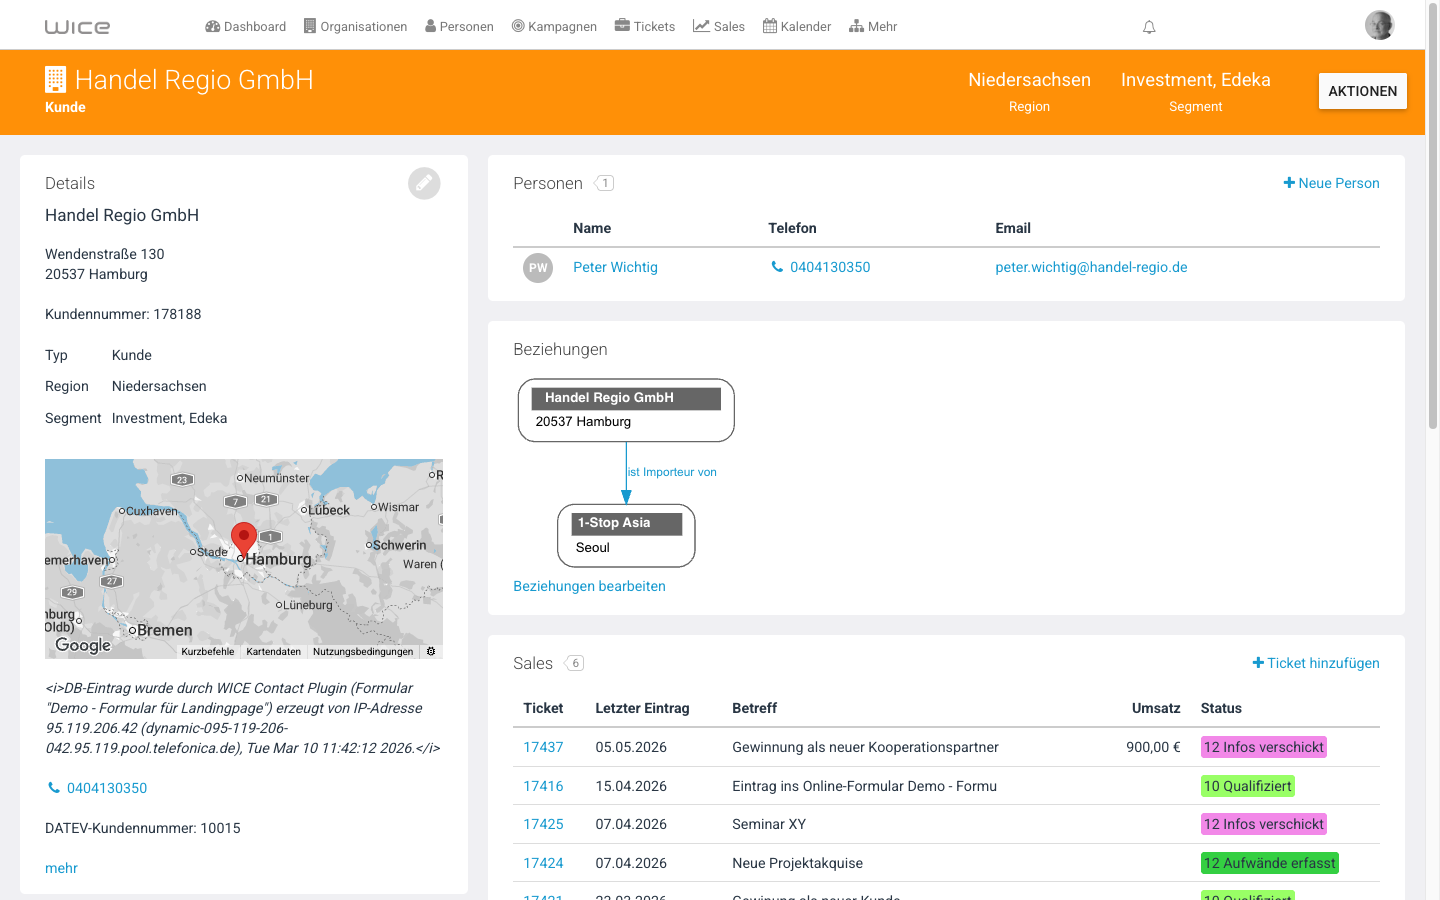Click the map settings gear icon
The image size is (1440, 900).
click(x=431, y=651)
